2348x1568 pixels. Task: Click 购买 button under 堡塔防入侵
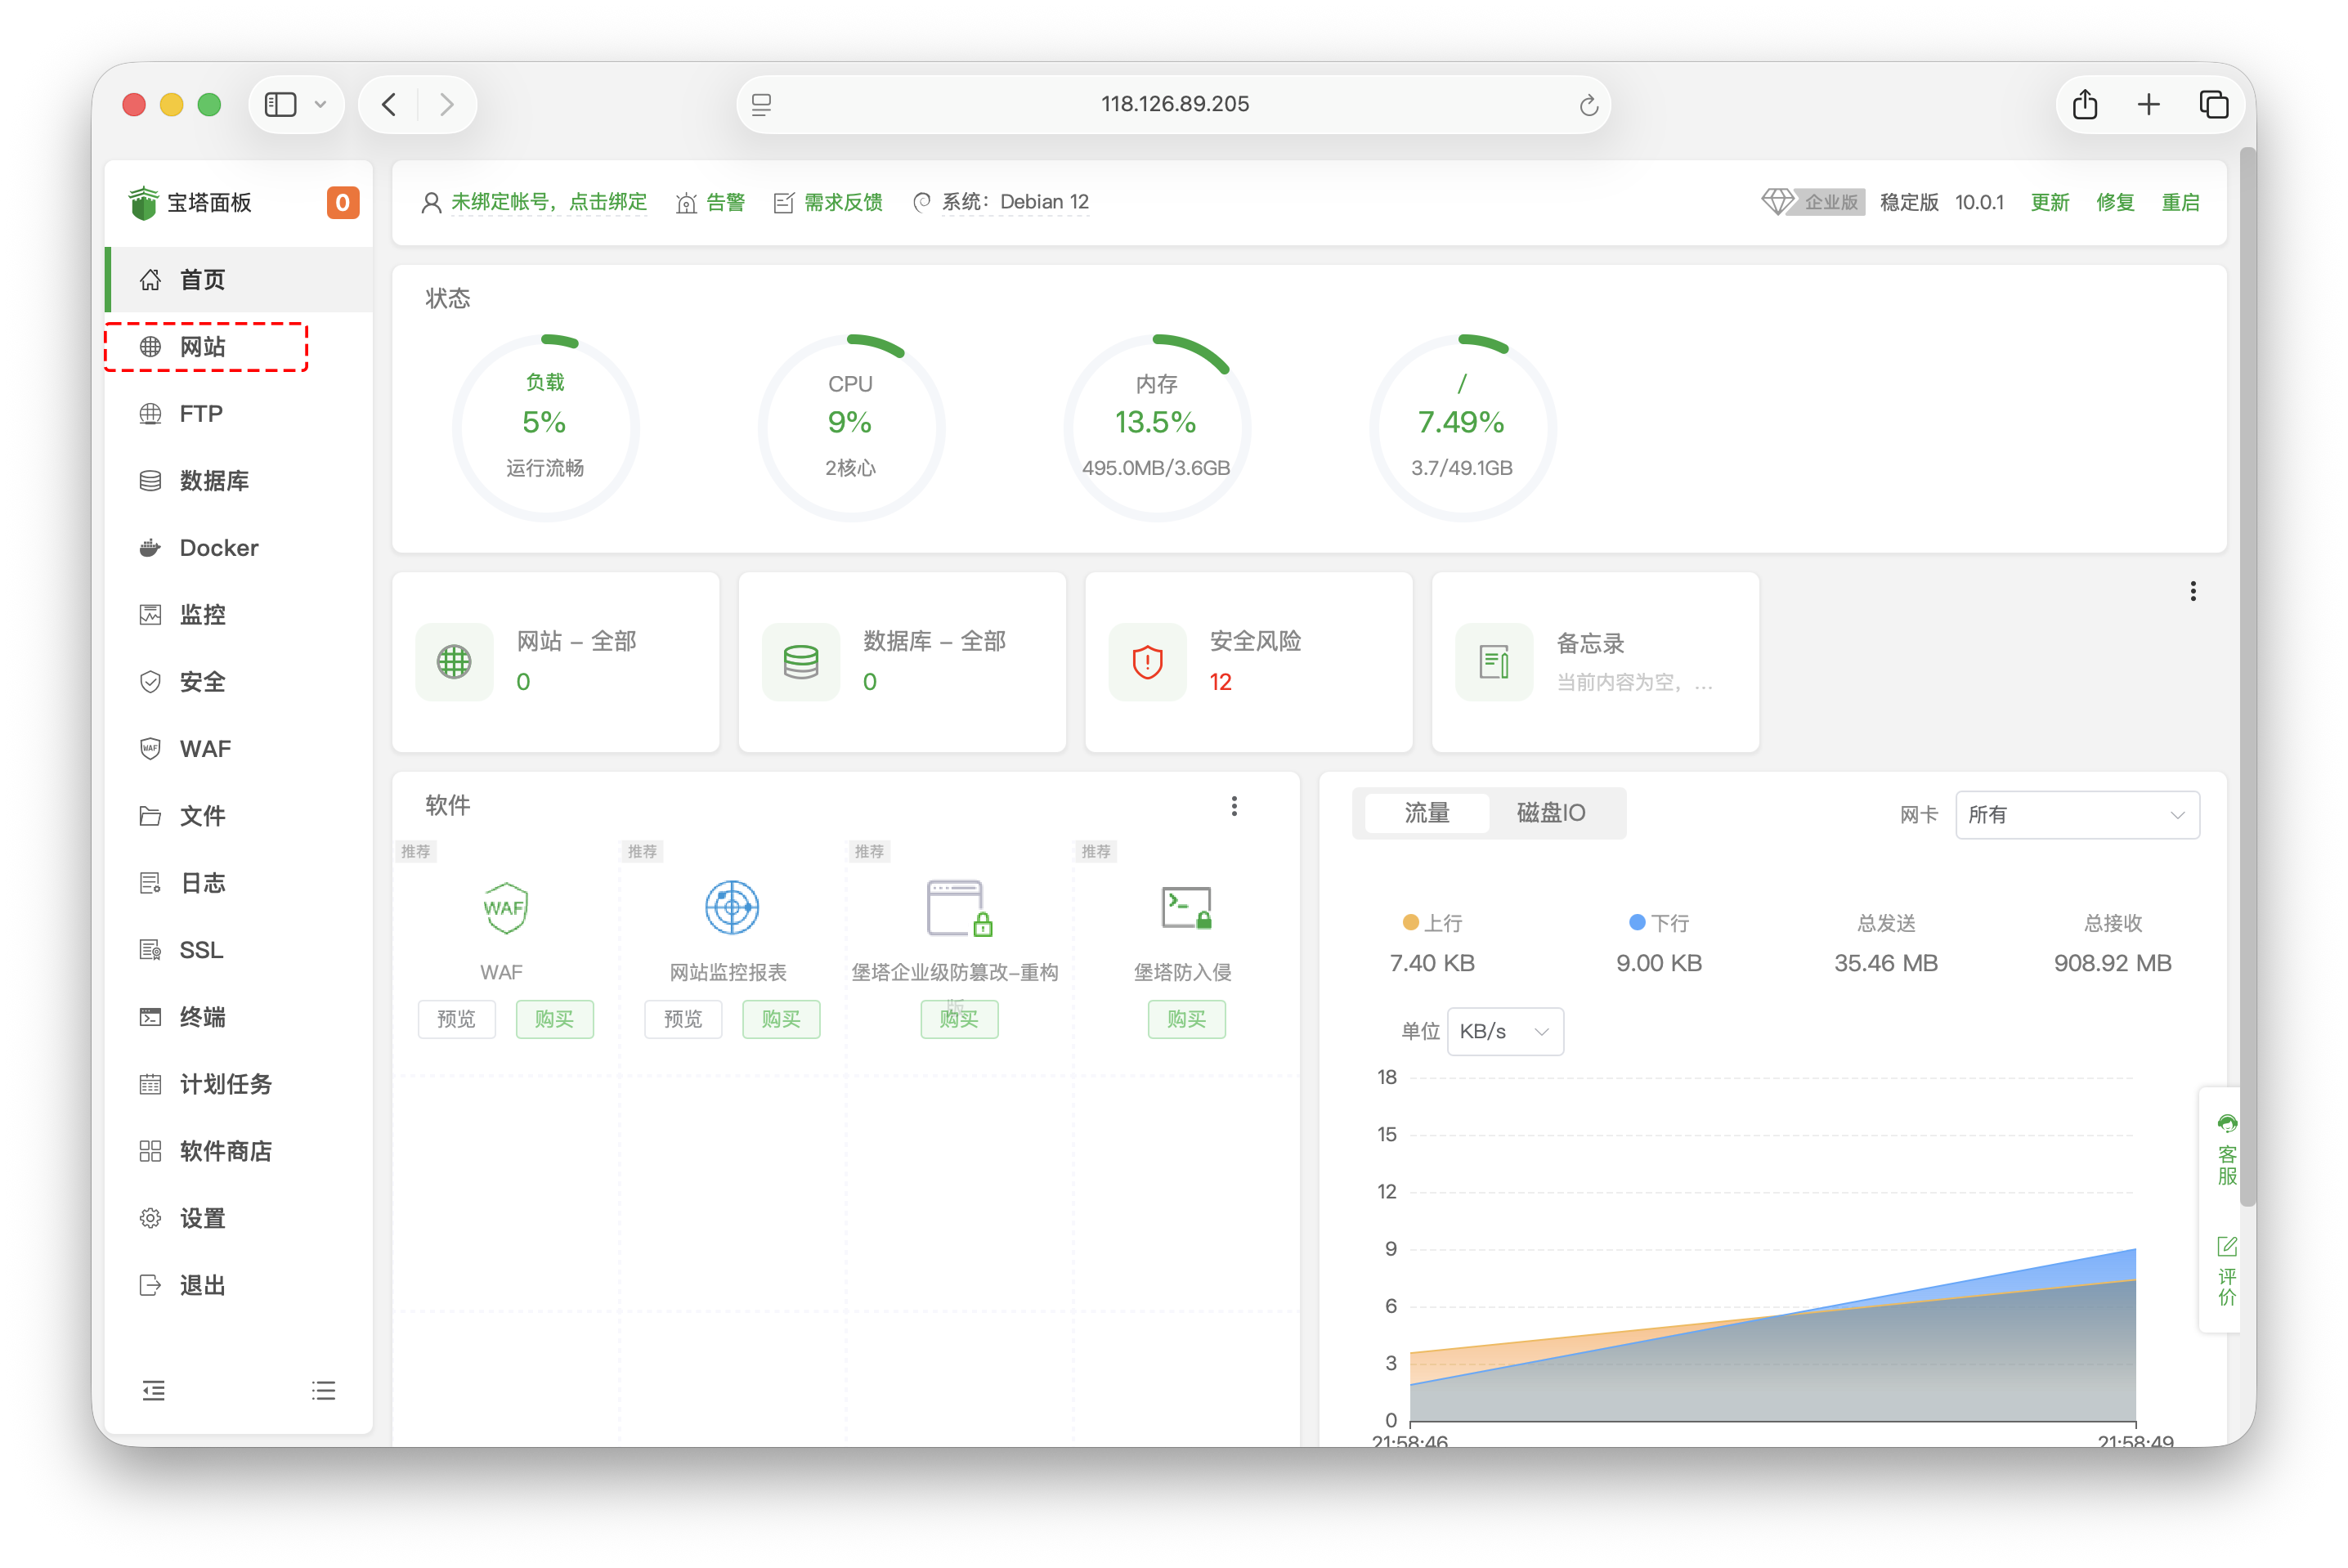(x=1186, y=1019)
